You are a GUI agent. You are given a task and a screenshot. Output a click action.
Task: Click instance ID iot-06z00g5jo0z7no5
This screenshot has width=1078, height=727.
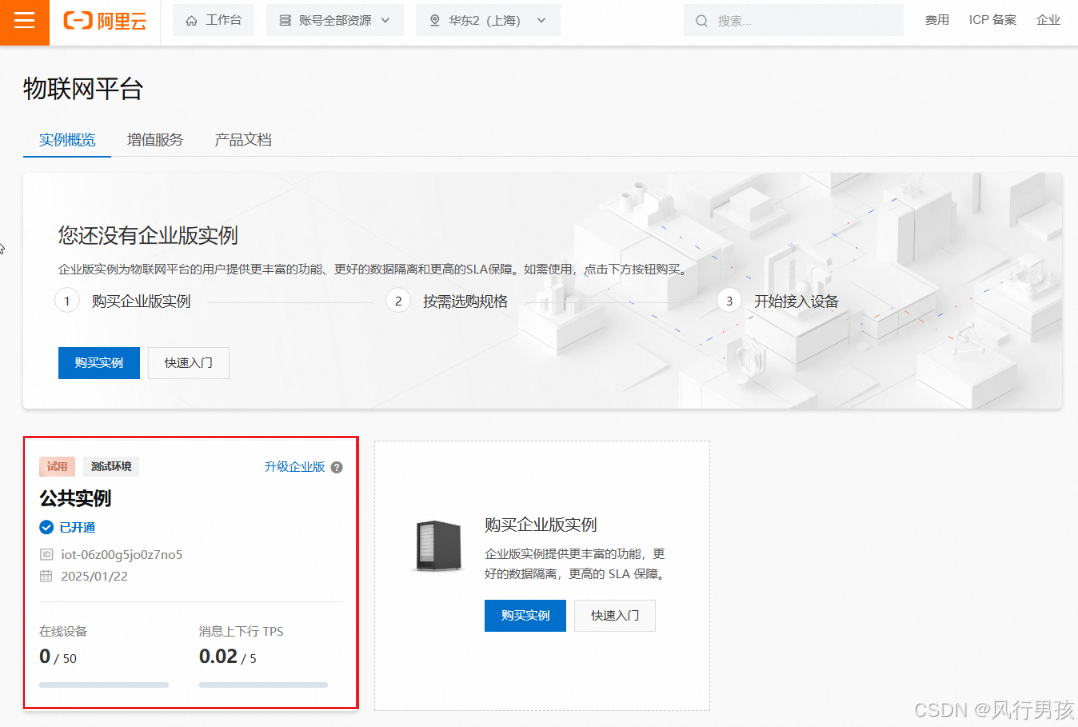click(122, 554)
